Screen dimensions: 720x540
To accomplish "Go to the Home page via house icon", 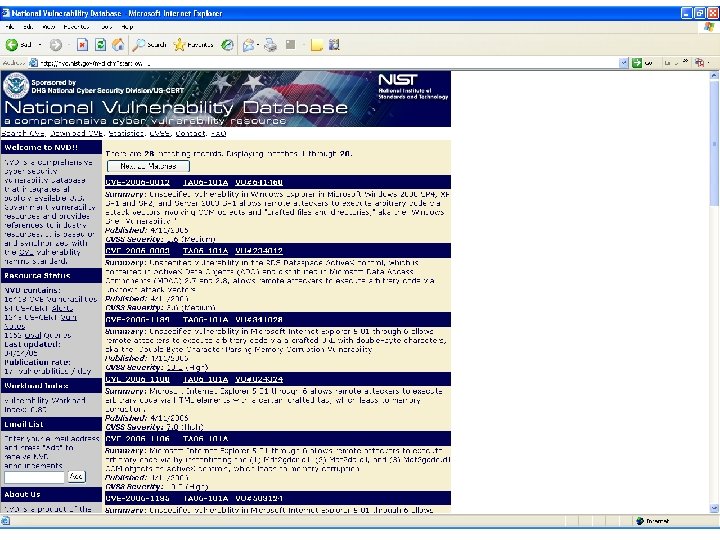I will pos(118,45).
